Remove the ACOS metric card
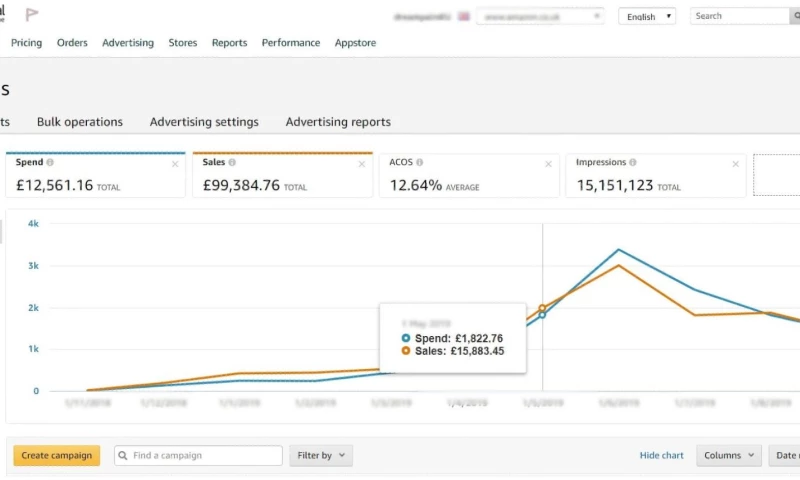 click(548, 164)
